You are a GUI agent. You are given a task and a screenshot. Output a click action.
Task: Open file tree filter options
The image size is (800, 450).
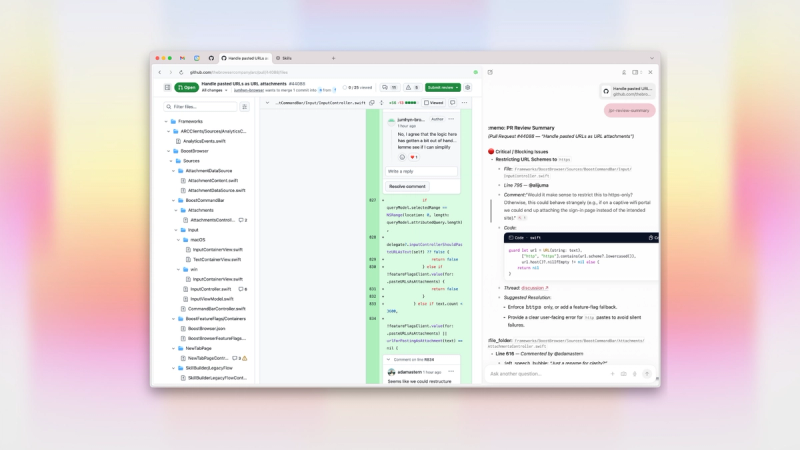244,107
